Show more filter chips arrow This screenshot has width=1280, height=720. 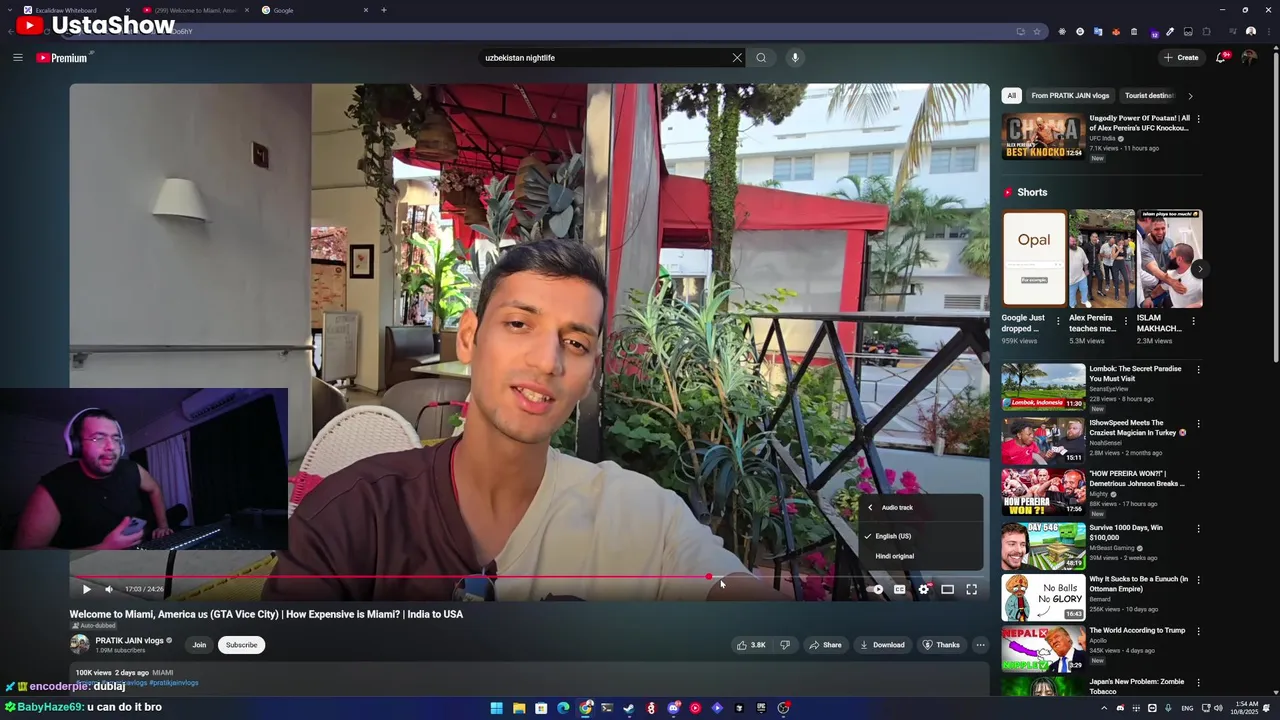(x=1190, y=96)
